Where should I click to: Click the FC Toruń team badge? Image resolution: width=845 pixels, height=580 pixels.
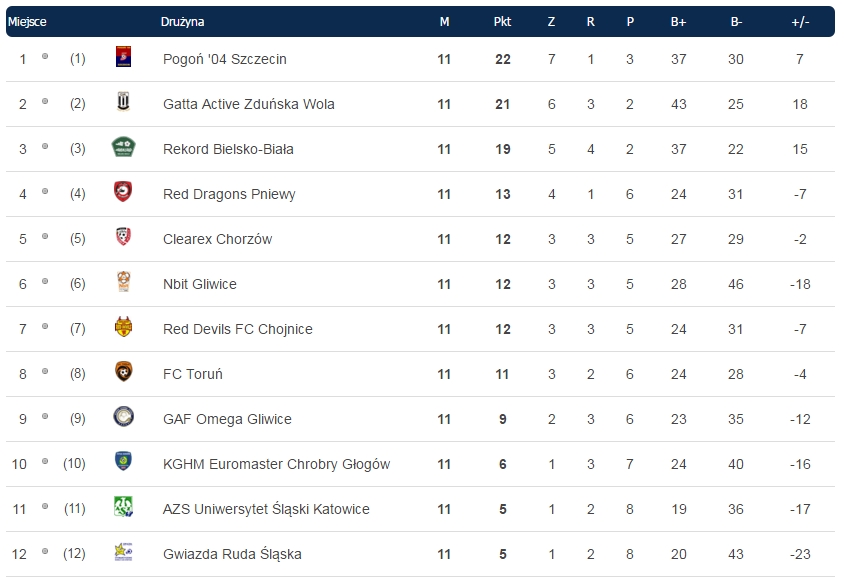point(123,373)
